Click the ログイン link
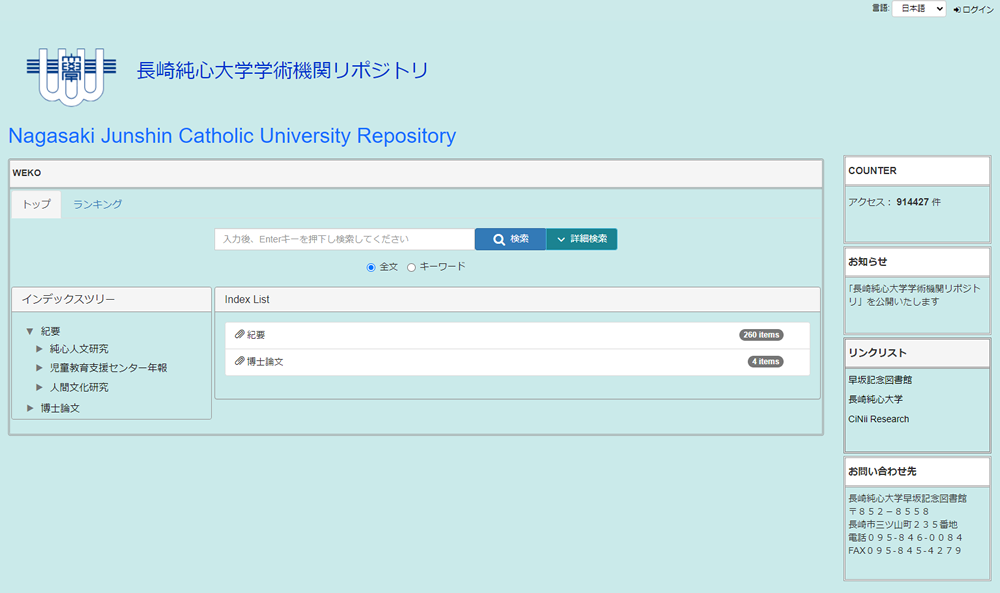1000x593 pixels. [978, 10]
